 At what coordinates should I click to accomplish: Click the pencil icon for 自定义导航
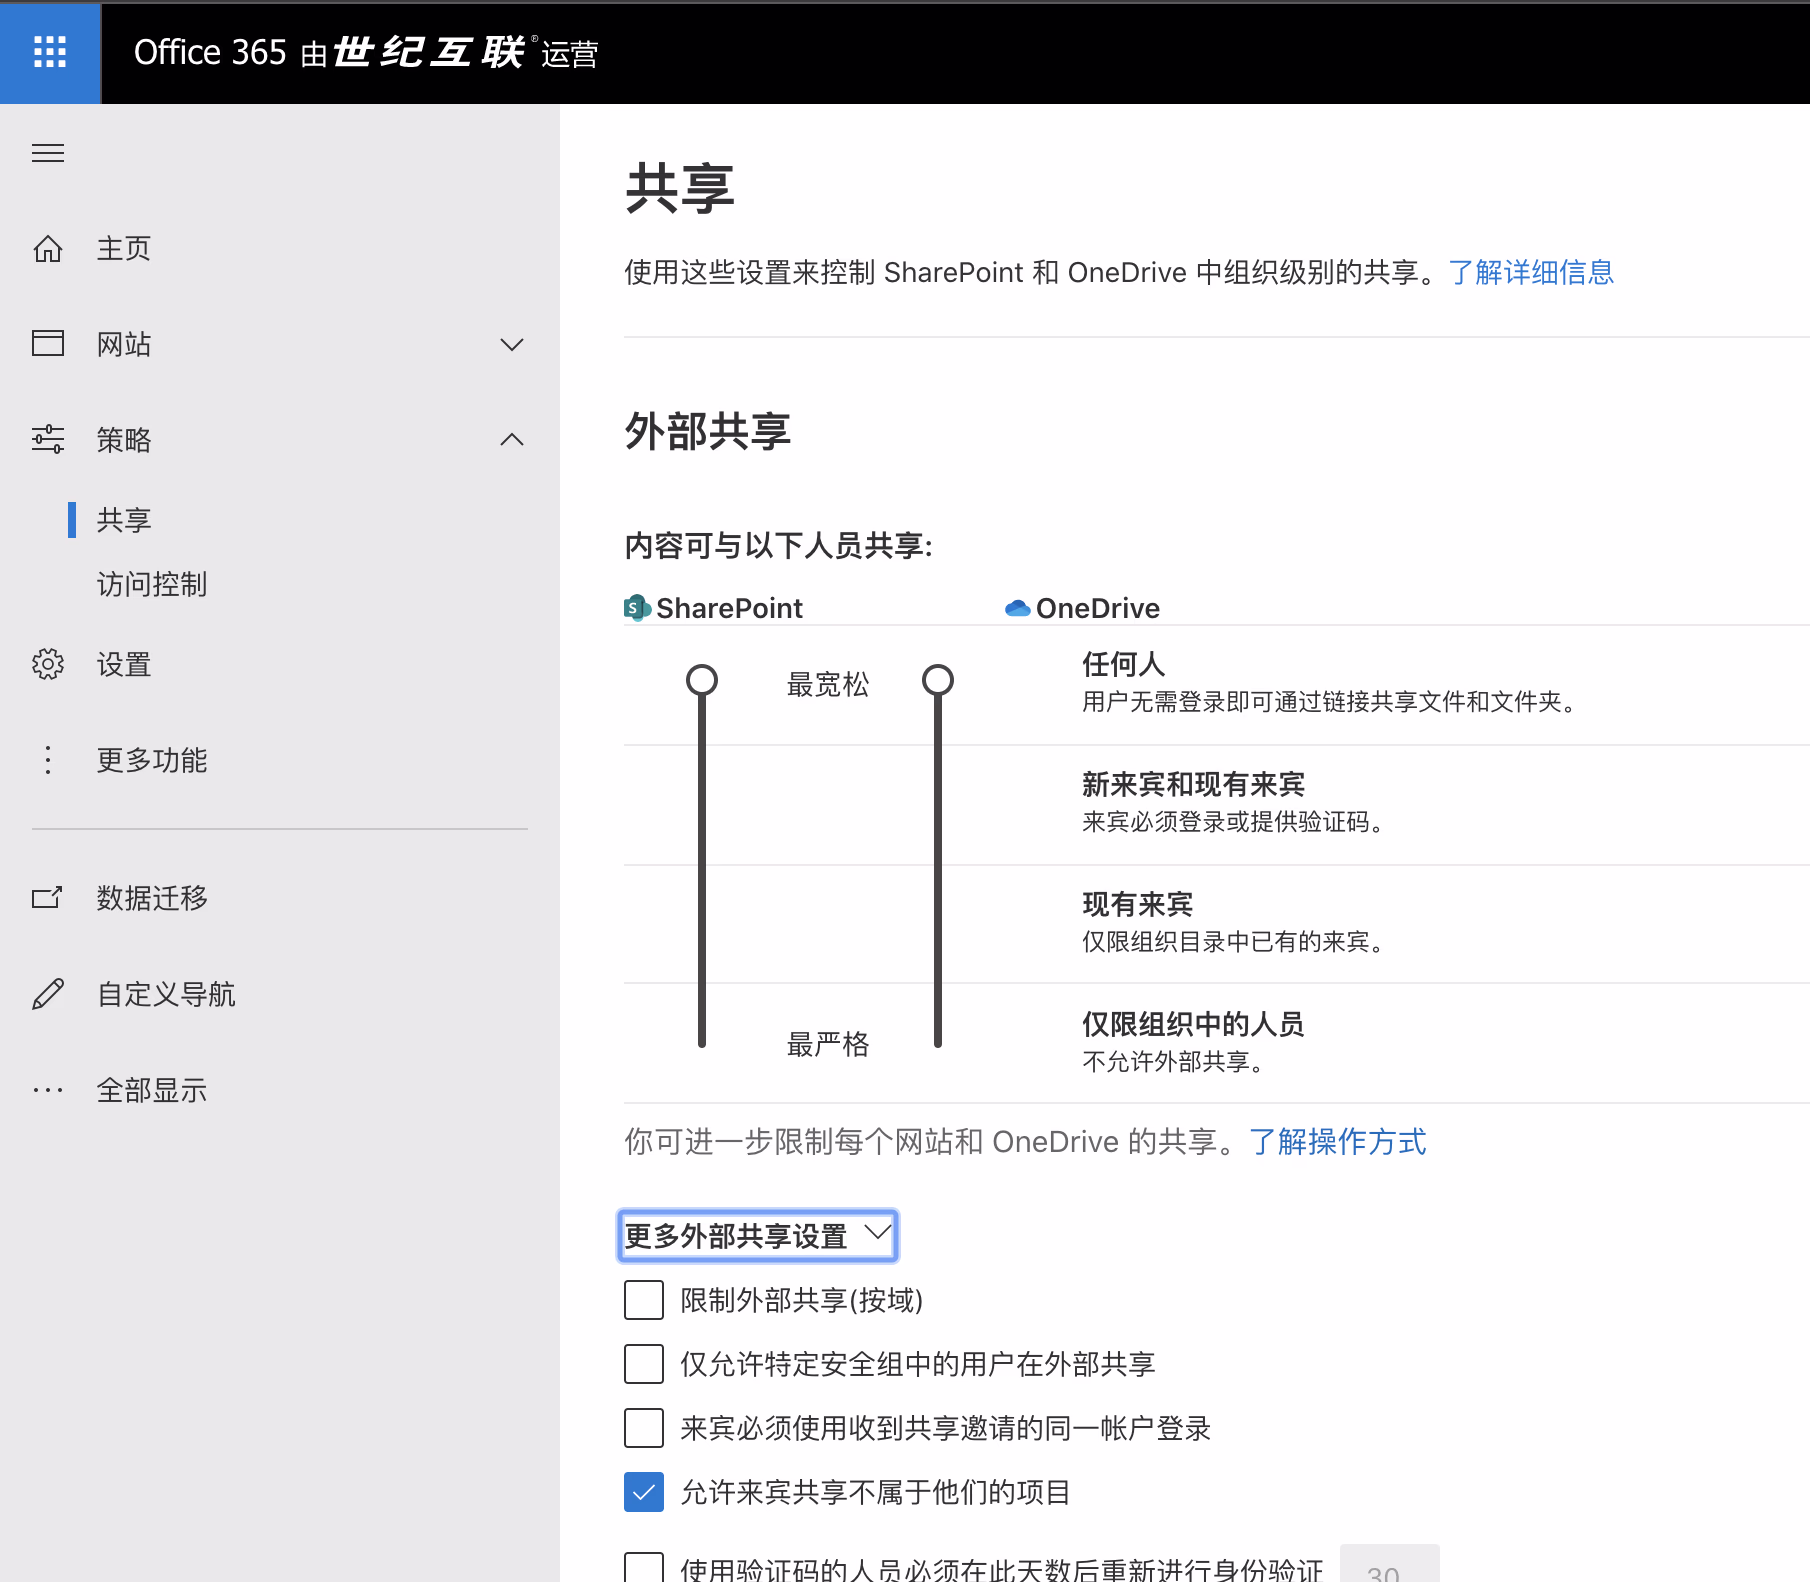48,994
